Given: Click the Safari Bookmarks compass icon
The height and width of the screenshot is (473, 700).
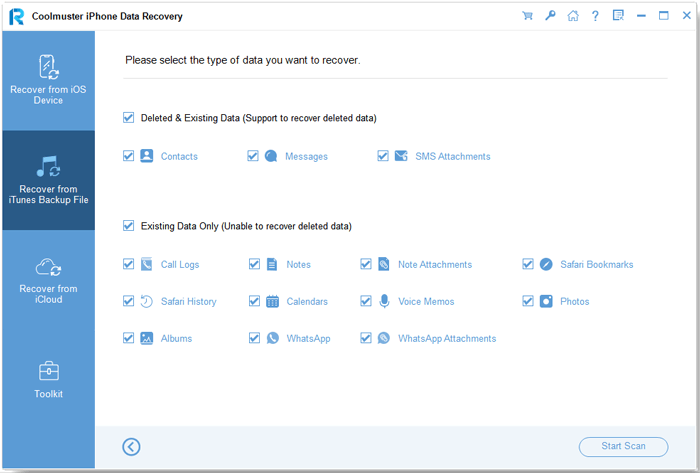Looking at the screenshot, I should click(x=546, y=265).
